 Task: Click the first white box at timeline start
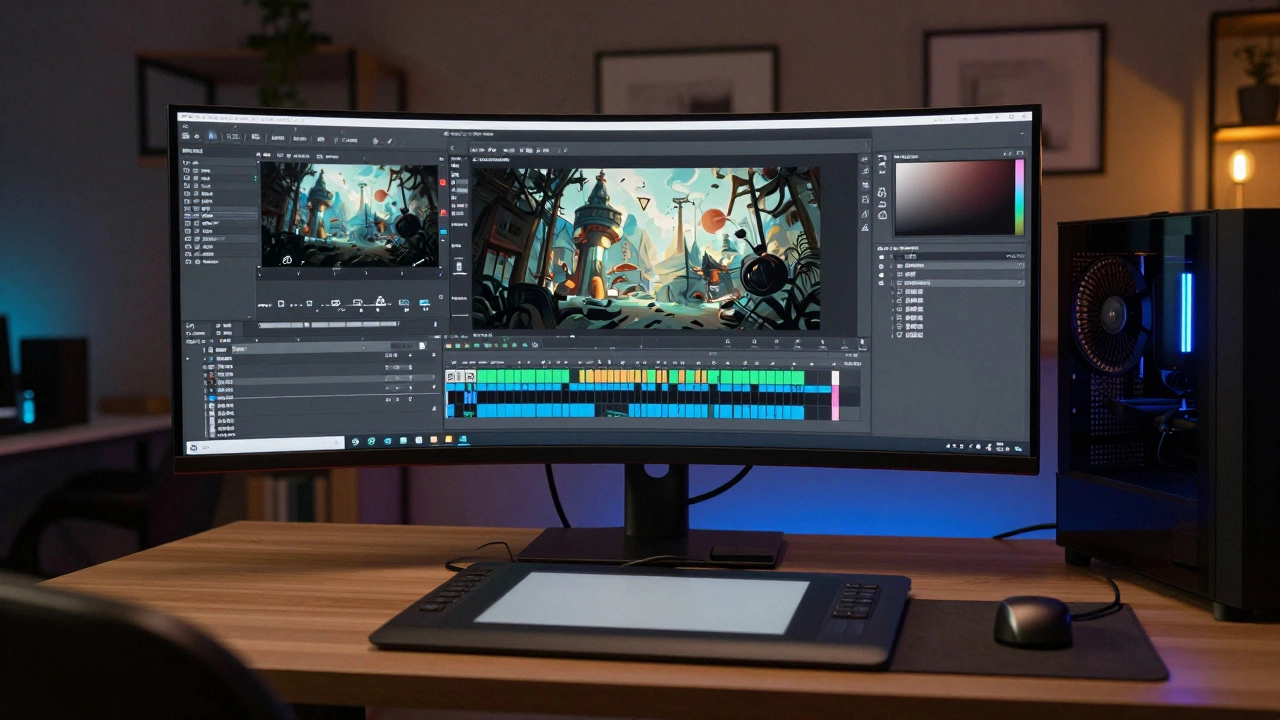click(451, 377)
